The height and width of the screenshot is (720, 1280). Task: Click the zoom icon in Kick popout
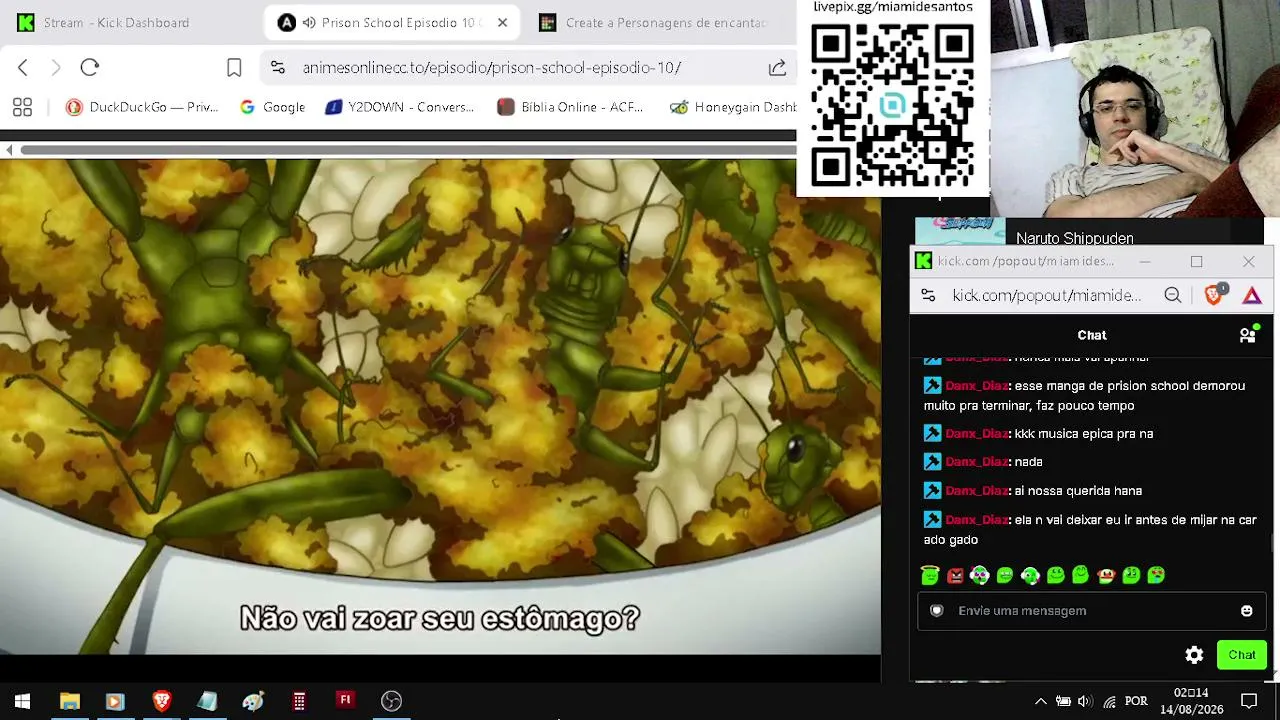click(1173, 295)
